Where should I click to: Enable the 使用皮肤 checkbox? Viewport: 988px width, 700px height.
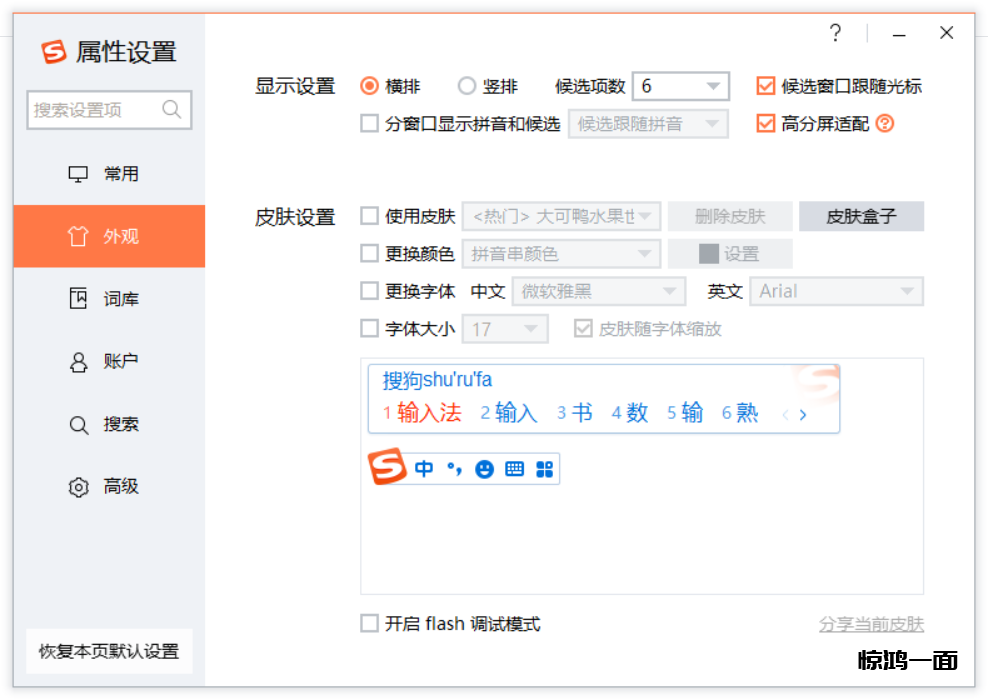pos(370,216)
